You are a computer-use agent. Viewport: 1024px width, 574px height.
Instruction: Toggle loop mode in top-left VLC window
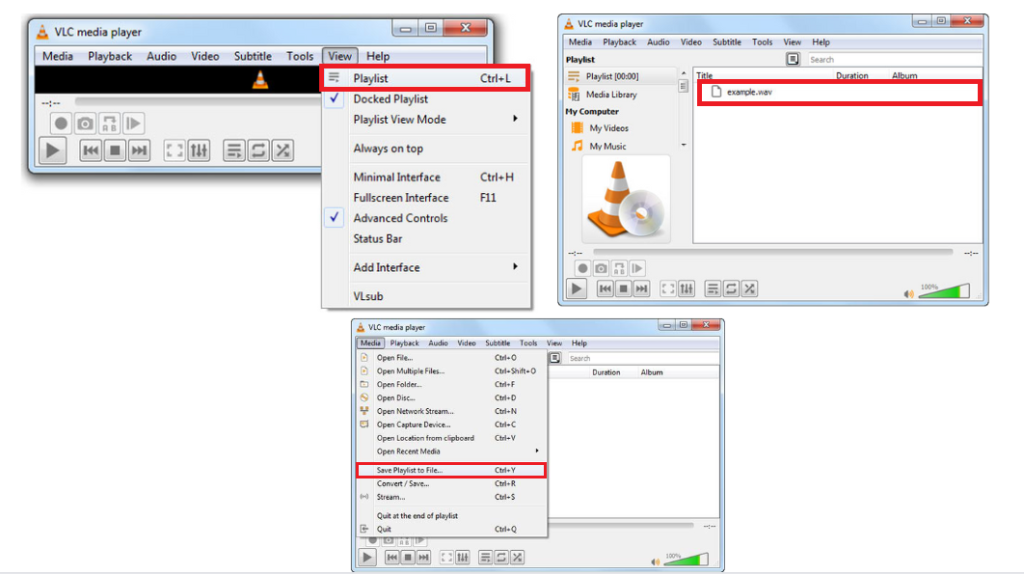[x=258, y=151]
